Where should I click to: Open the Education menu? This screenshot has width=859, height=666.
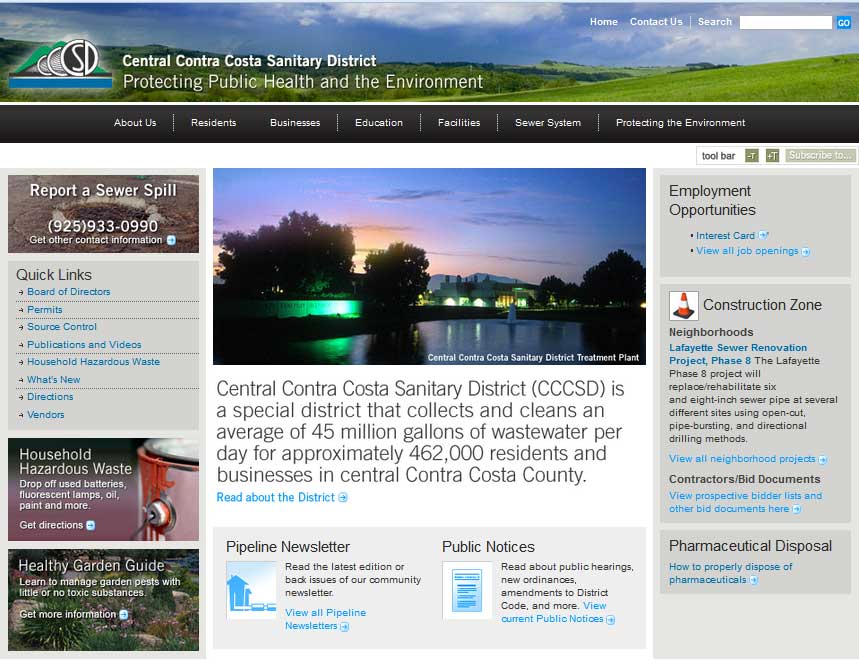(379, 123)
